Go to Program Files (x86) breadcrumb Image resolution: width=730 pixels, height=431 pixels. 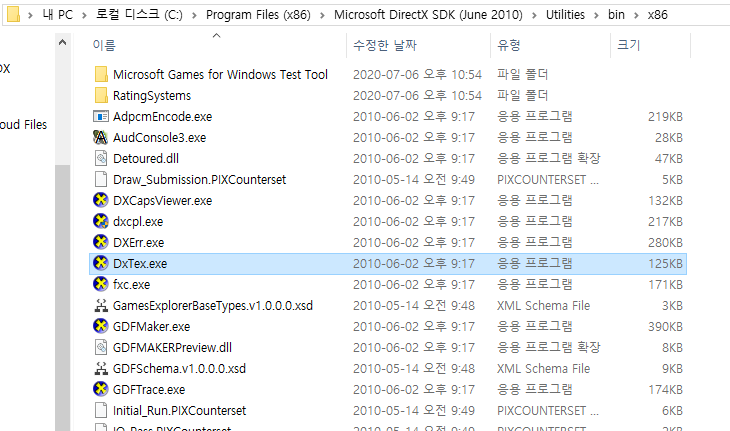(x=258, y=15)
